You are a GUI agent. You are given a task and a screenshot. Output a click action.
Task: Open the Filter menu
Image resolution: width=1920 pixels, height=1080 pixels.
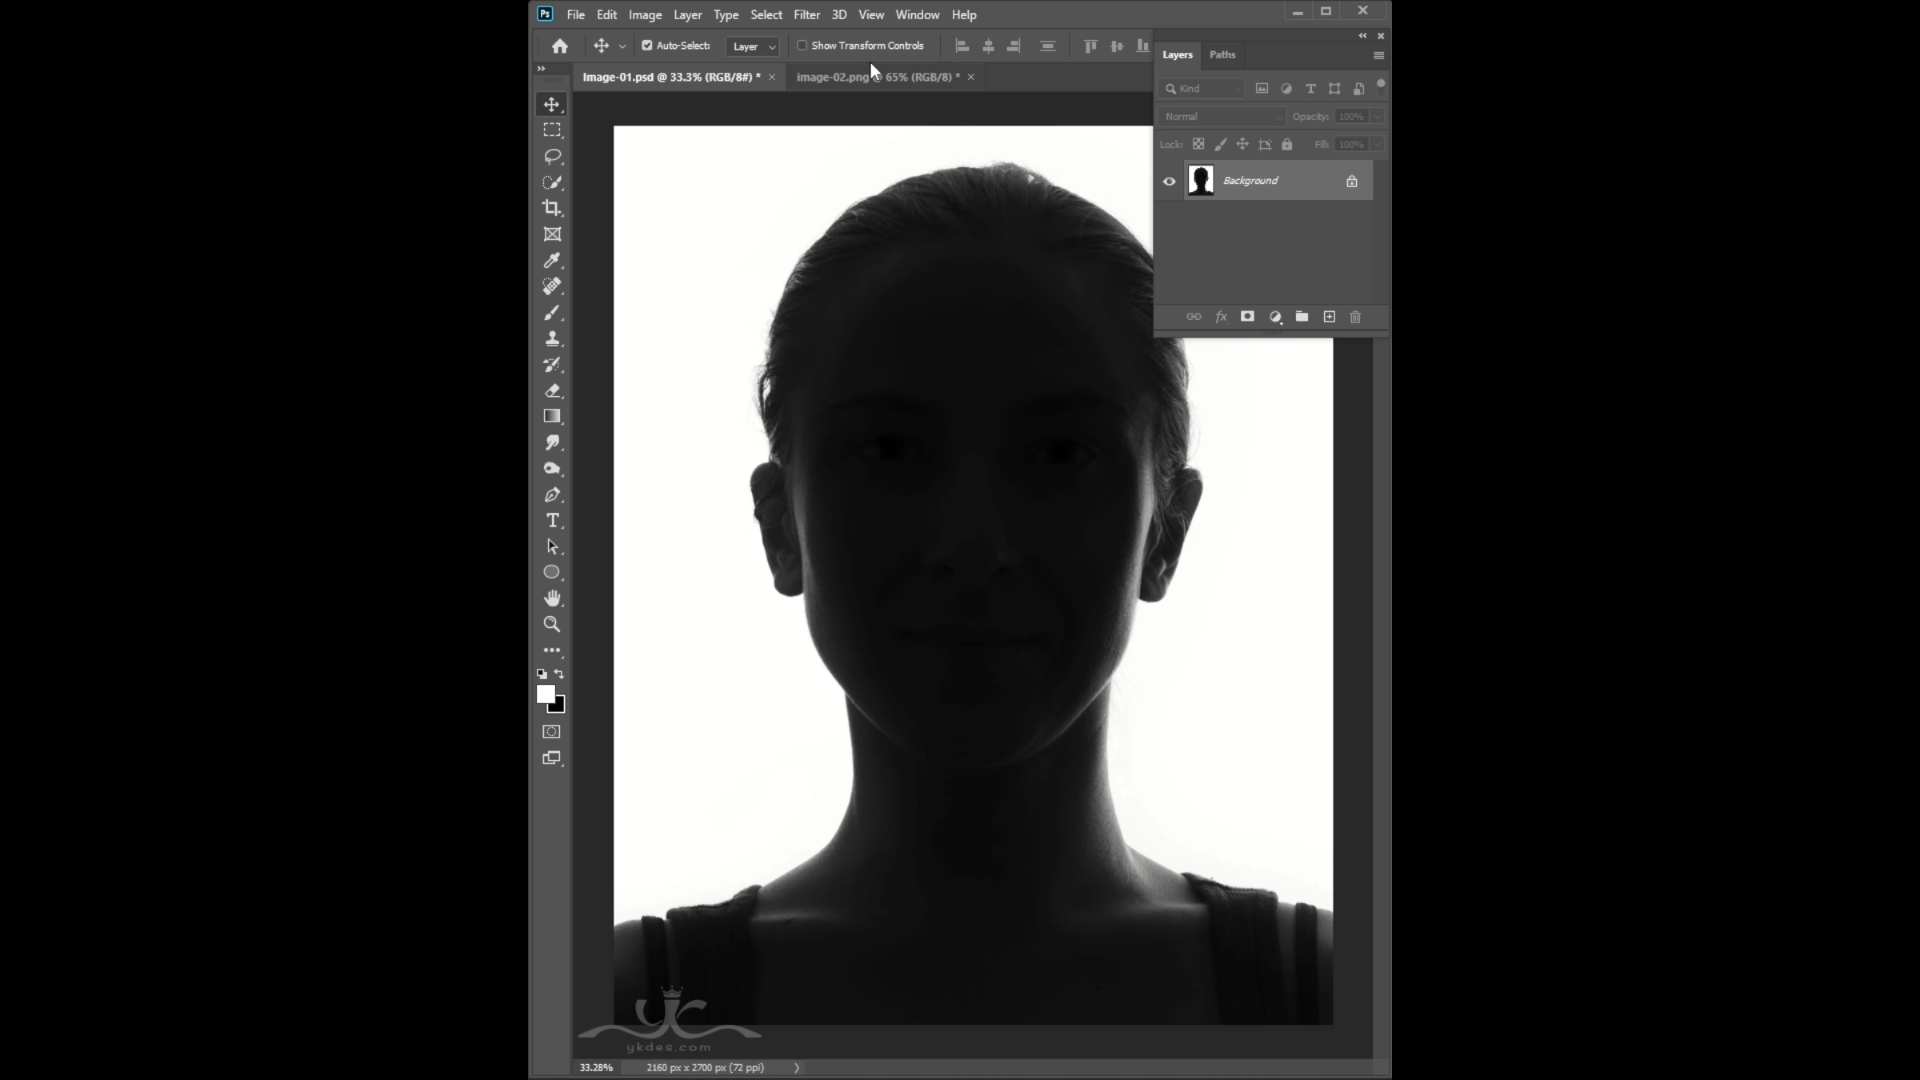tap(807, 15)
